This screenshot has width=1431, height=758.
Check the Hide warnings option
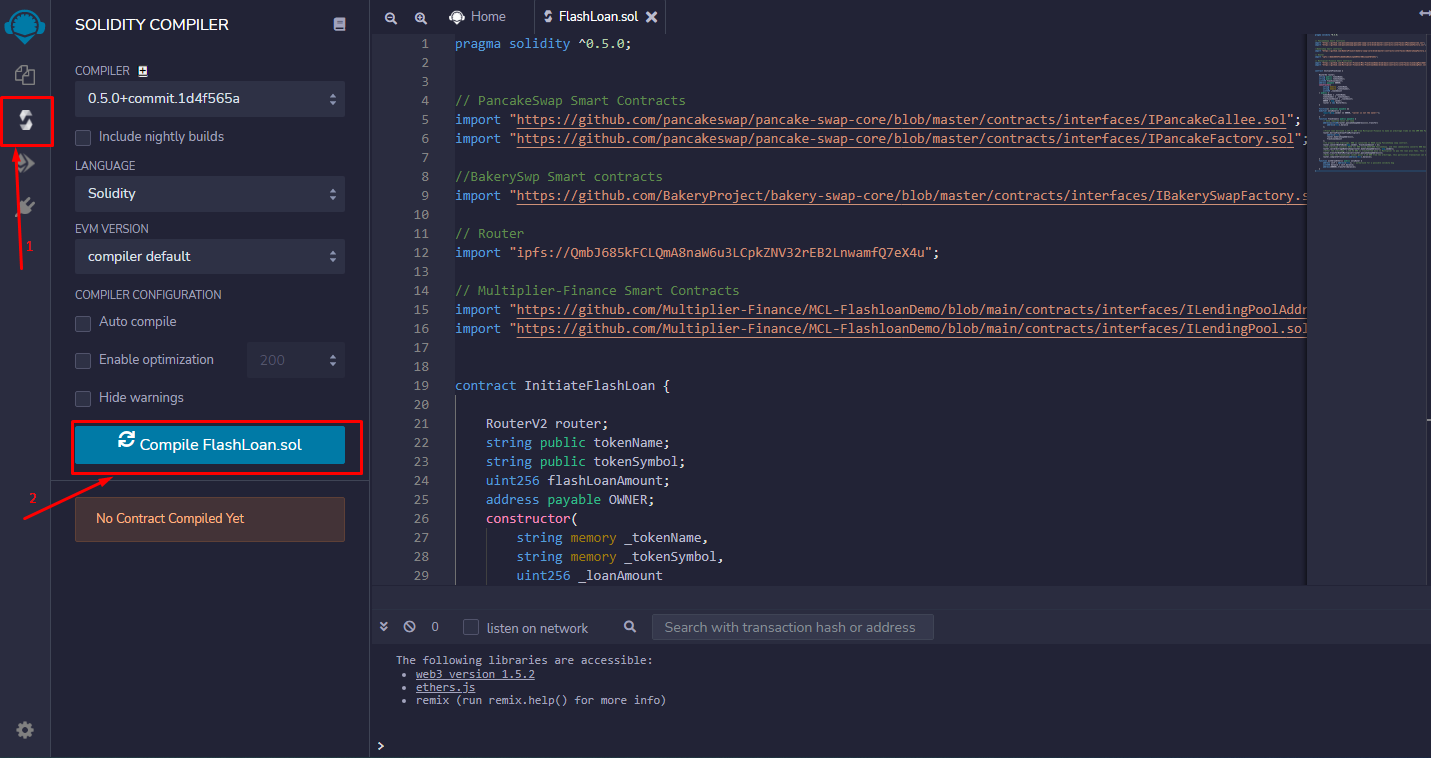83,398
